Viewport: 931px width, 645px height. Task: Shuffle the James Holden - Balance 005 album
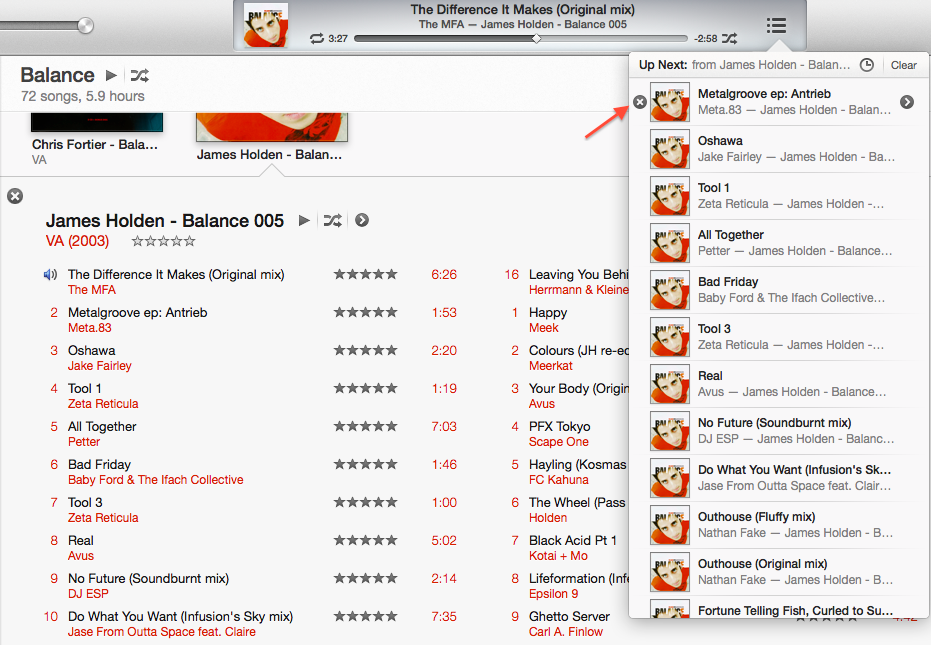coord(332,220)
